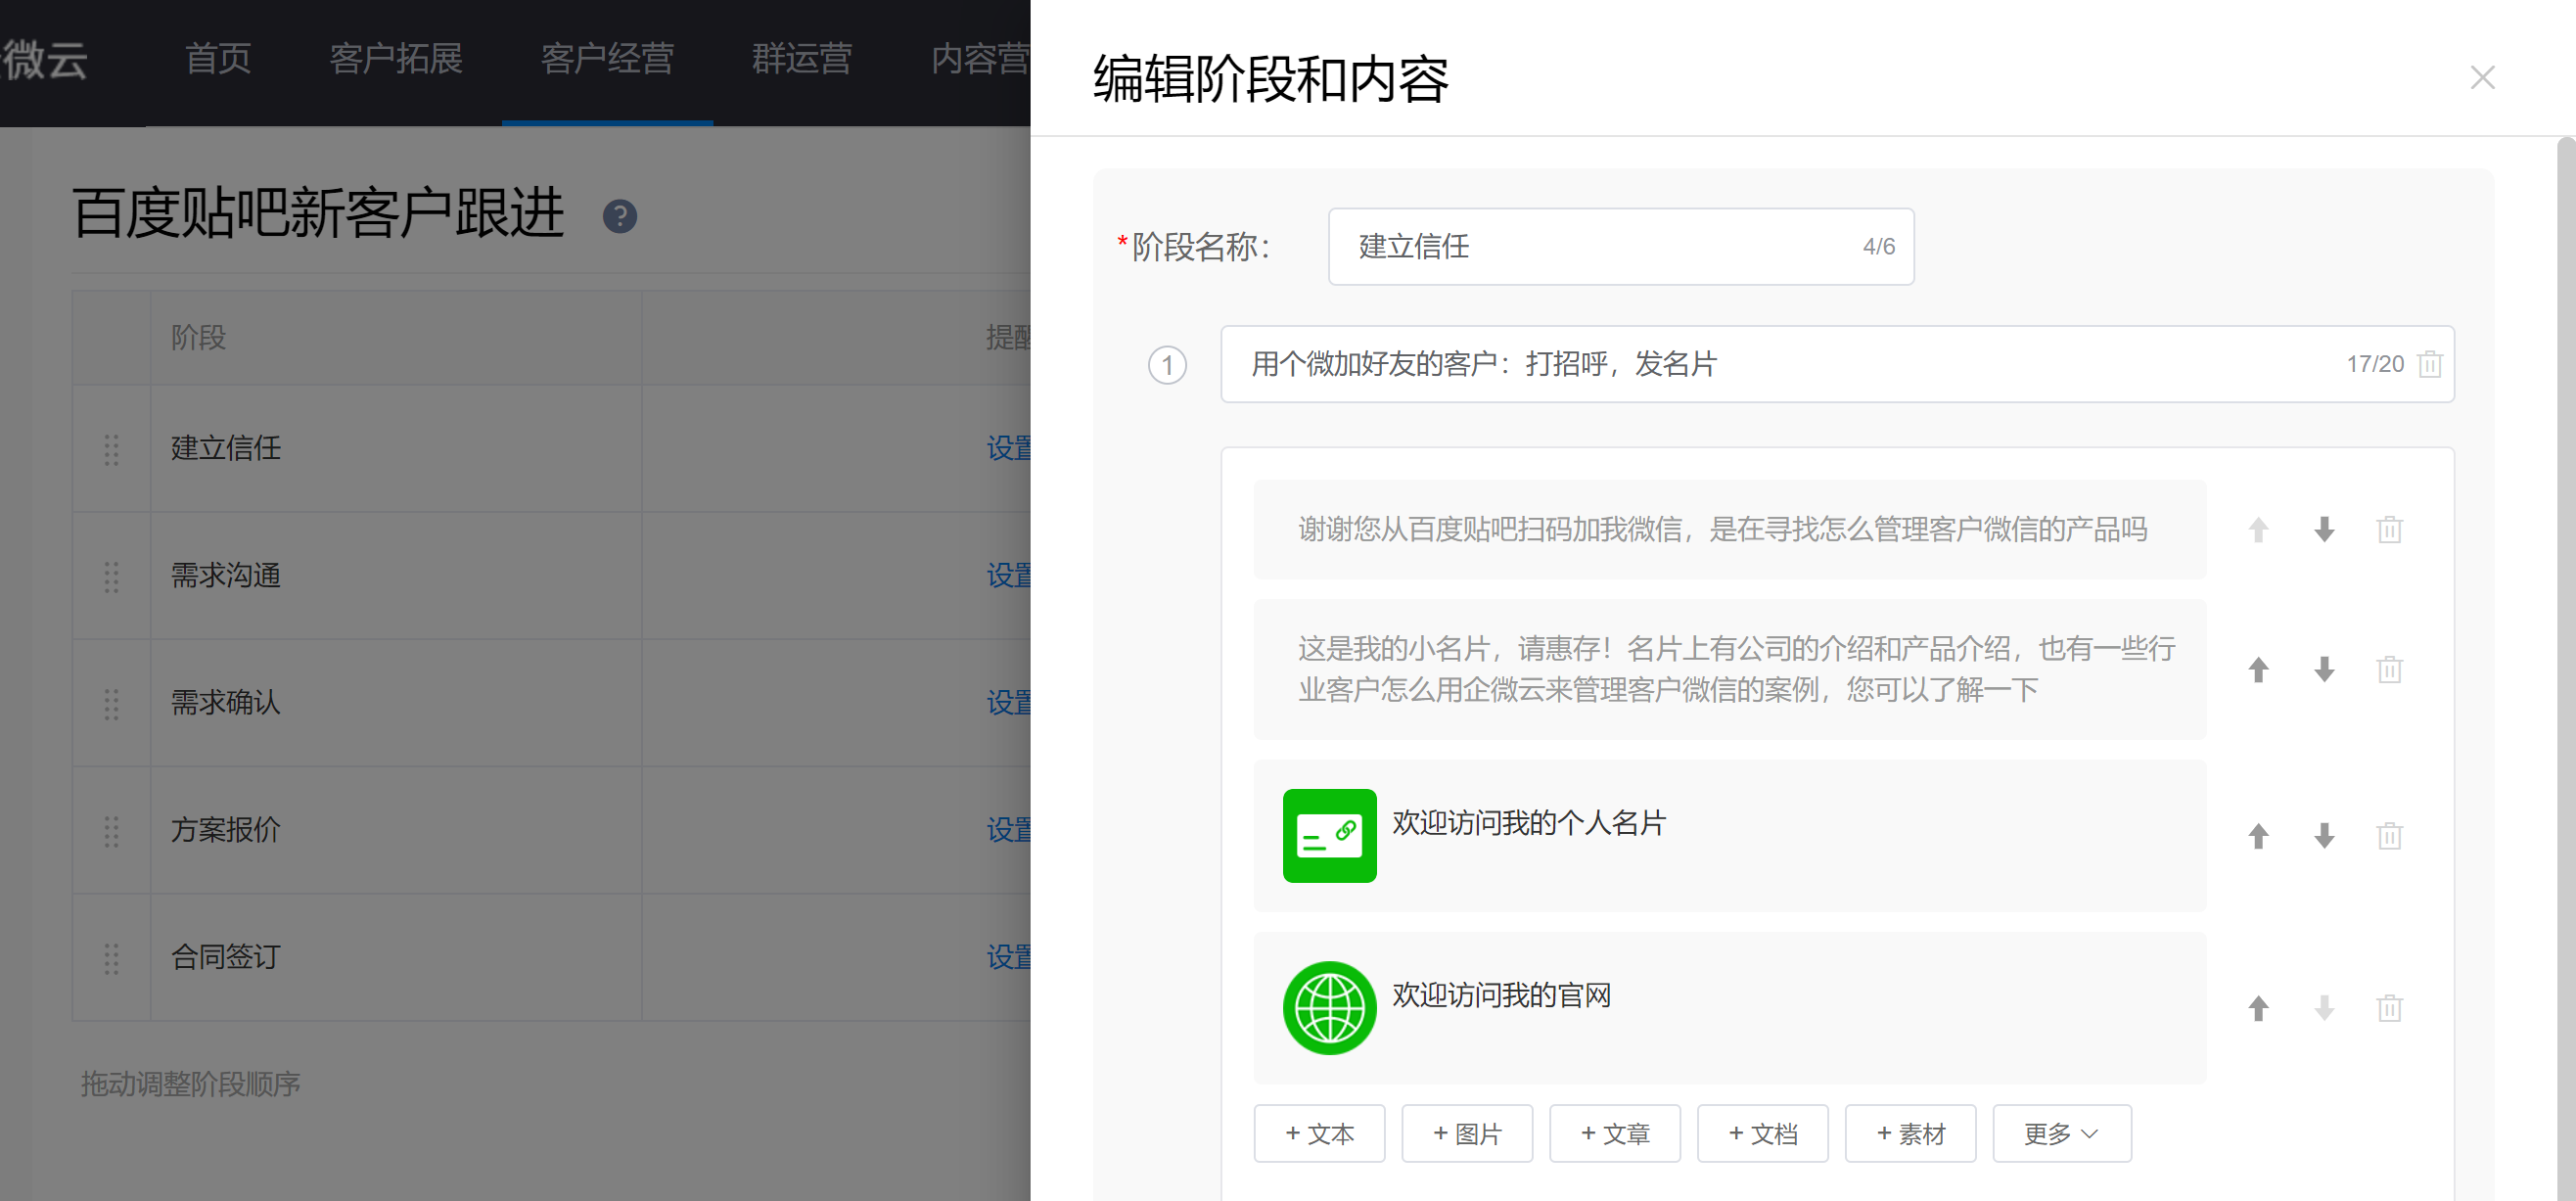
Task: Click disabled down arrow for 欢迎访问我的官网
Action: (x=2324, y=1008)
